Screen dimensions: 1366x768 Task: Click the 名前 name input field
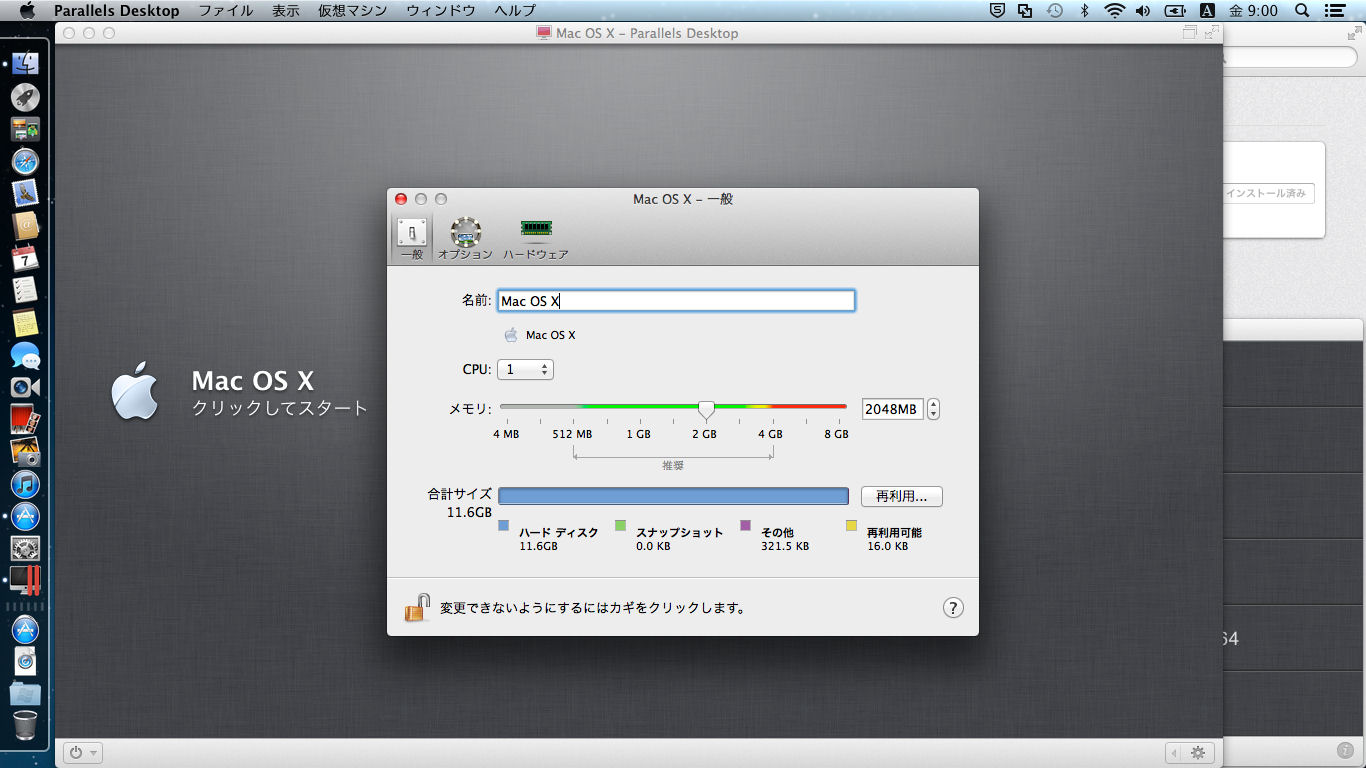tap(676, 301)
